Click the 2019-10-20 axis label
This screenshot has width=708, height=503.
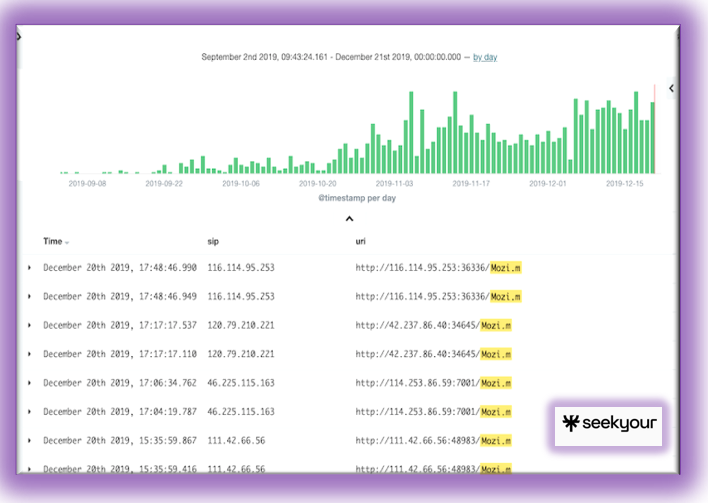(x=317, y=184)
